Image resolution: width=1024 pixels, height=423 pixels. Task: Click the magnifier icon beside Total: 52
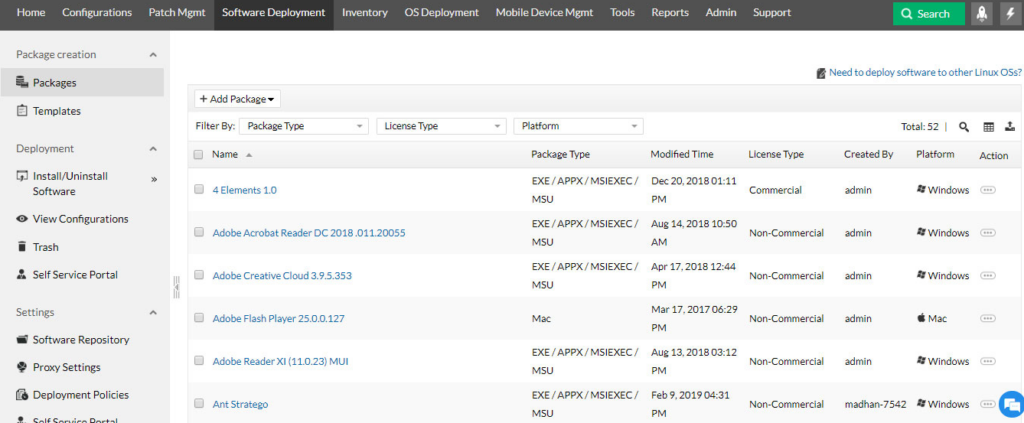click(x=963, y=127)
